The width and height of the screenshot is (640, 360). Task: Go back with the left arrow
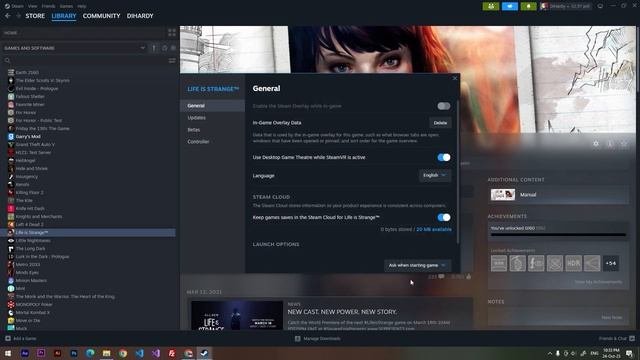point(8,16)
